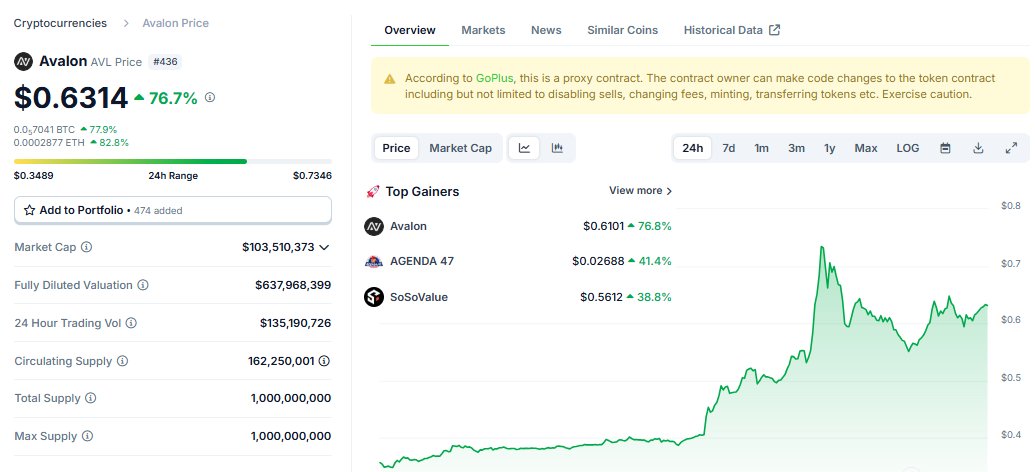Viewport: 1035px width, 472px height.
Task: Click the star icon in Add to Portfolio
Action: [x=29, y=211]
